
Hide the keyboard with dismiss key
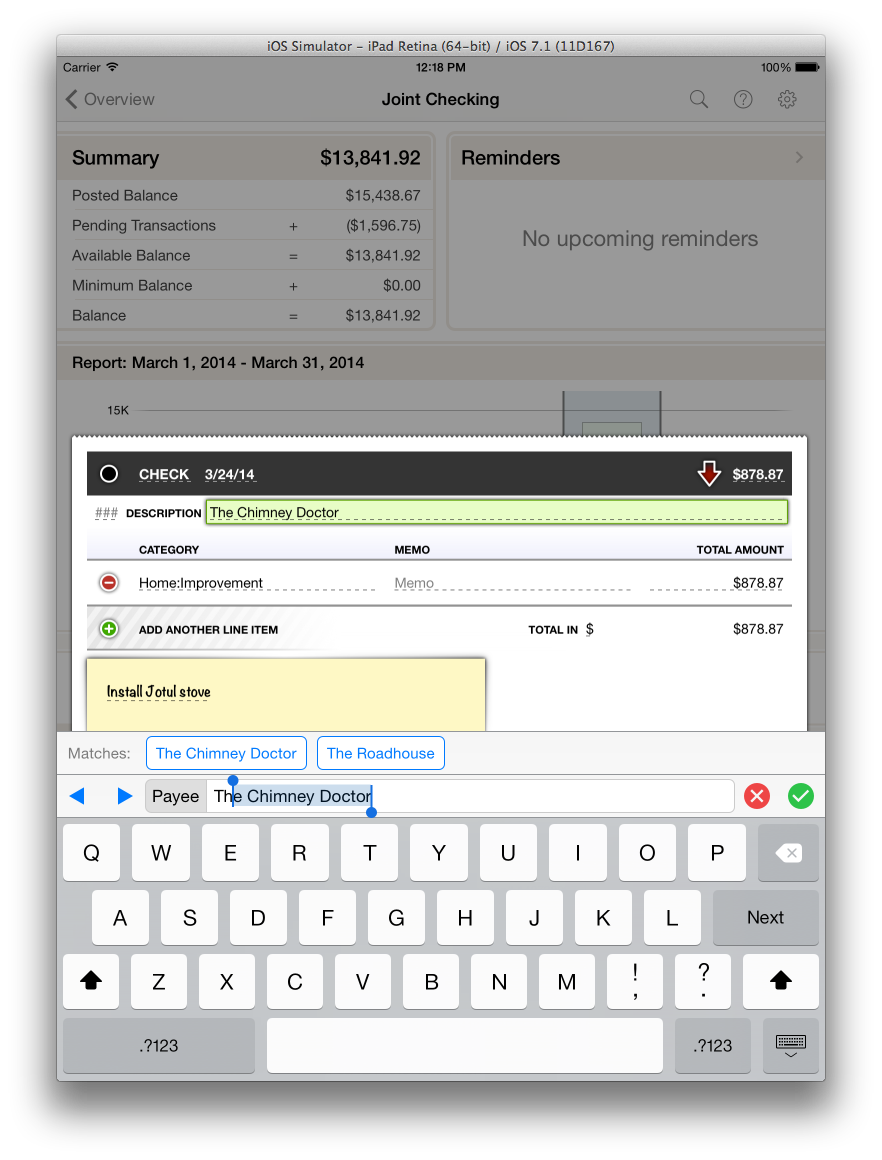[x=790, y=1045]
